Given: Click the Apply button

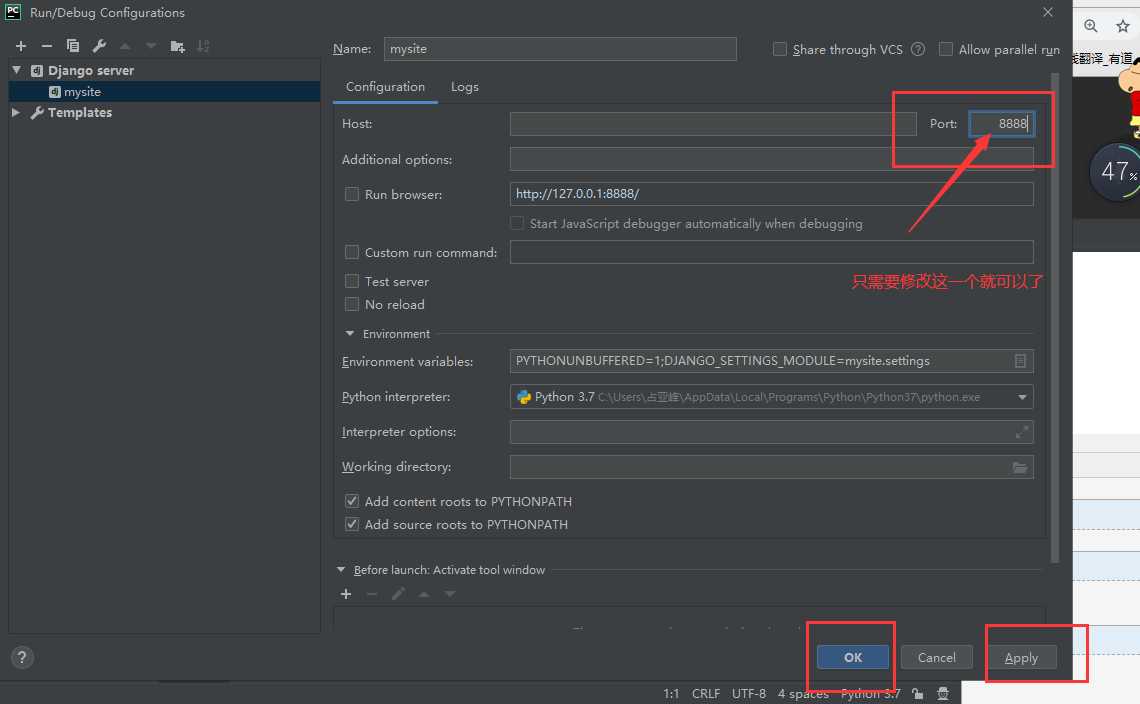Looking at the screenshot, I should [x=1021, y=657].
